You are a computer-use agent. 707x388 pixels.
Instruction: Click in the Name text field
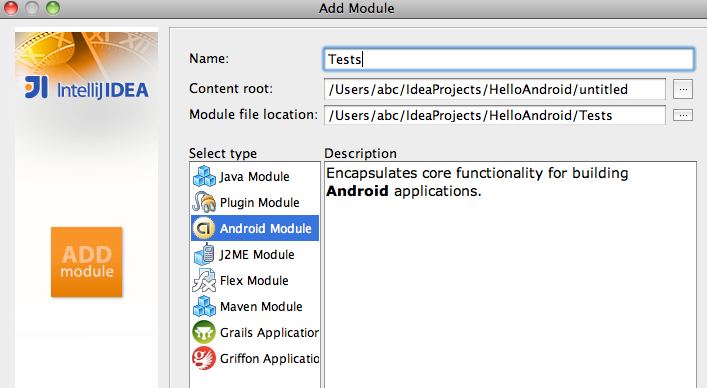pos(509,59)
